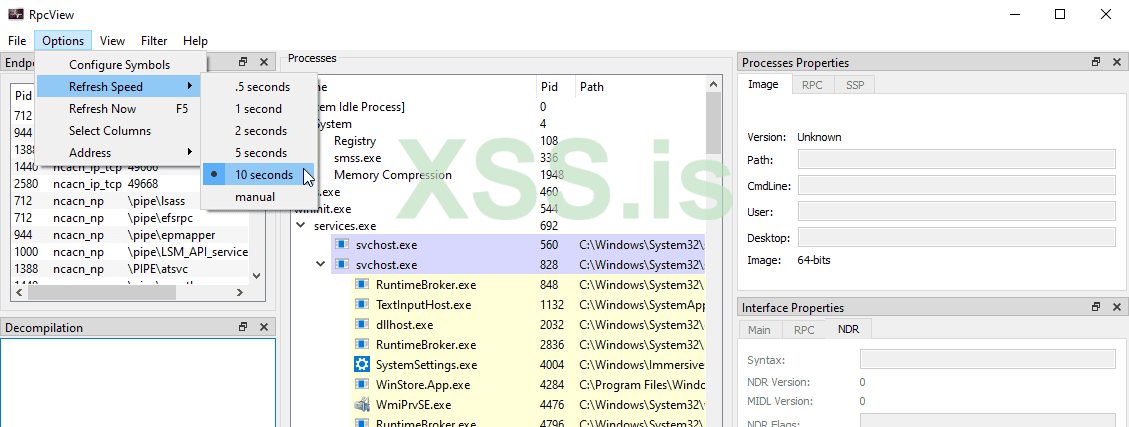Click the Path field in Processes Properties
This screenshot has width=1129, height=427.
point(957,159)
